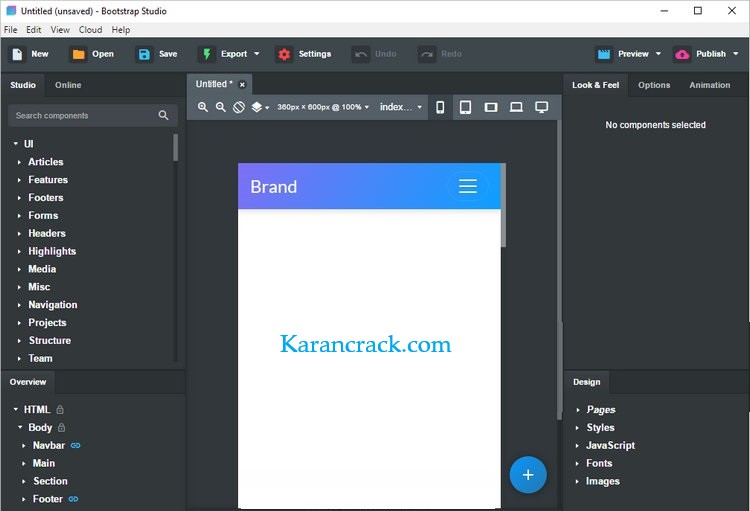Click the Redo arrow icon
The width and height of the screenshot is (750, 511).
click(x=427, y=55)
